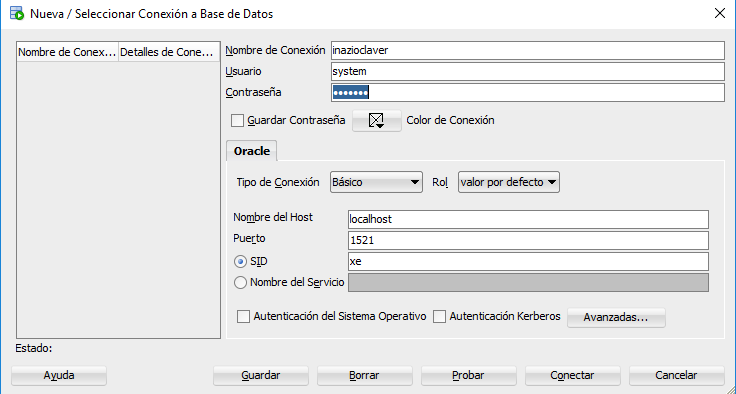Viewport: 736px width, 394px height.
Task: Click the Guardar button
Action: 261,376
